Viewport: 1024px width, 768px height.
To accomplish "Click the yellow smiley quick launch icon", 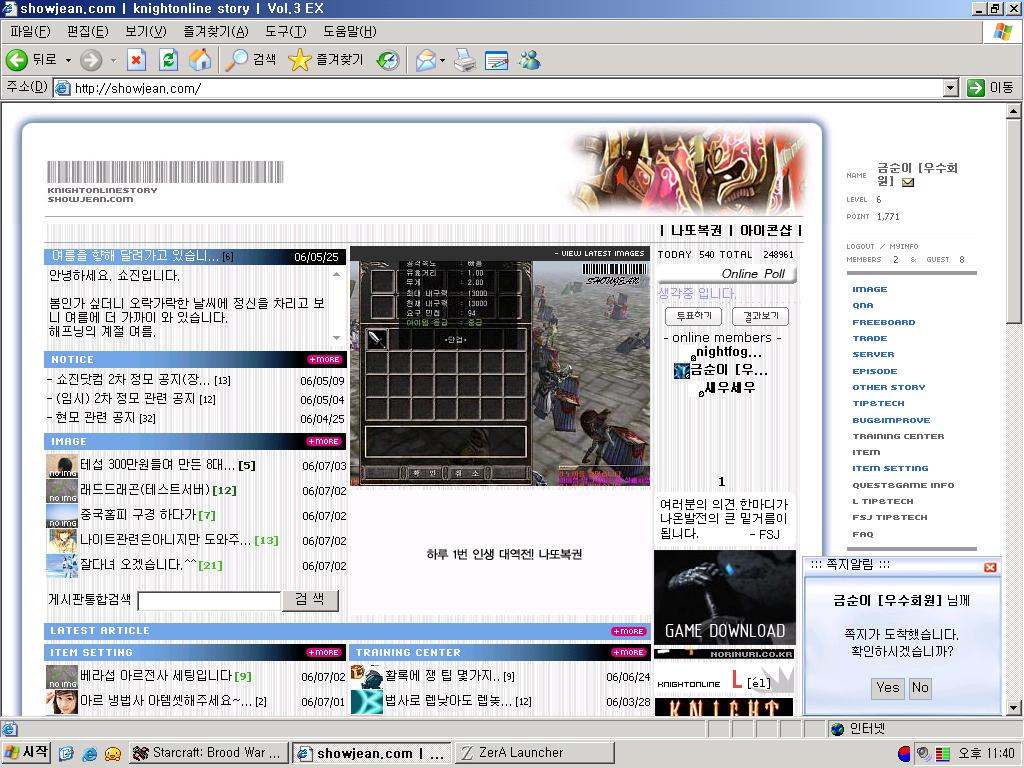I will [x=114, y=754].
